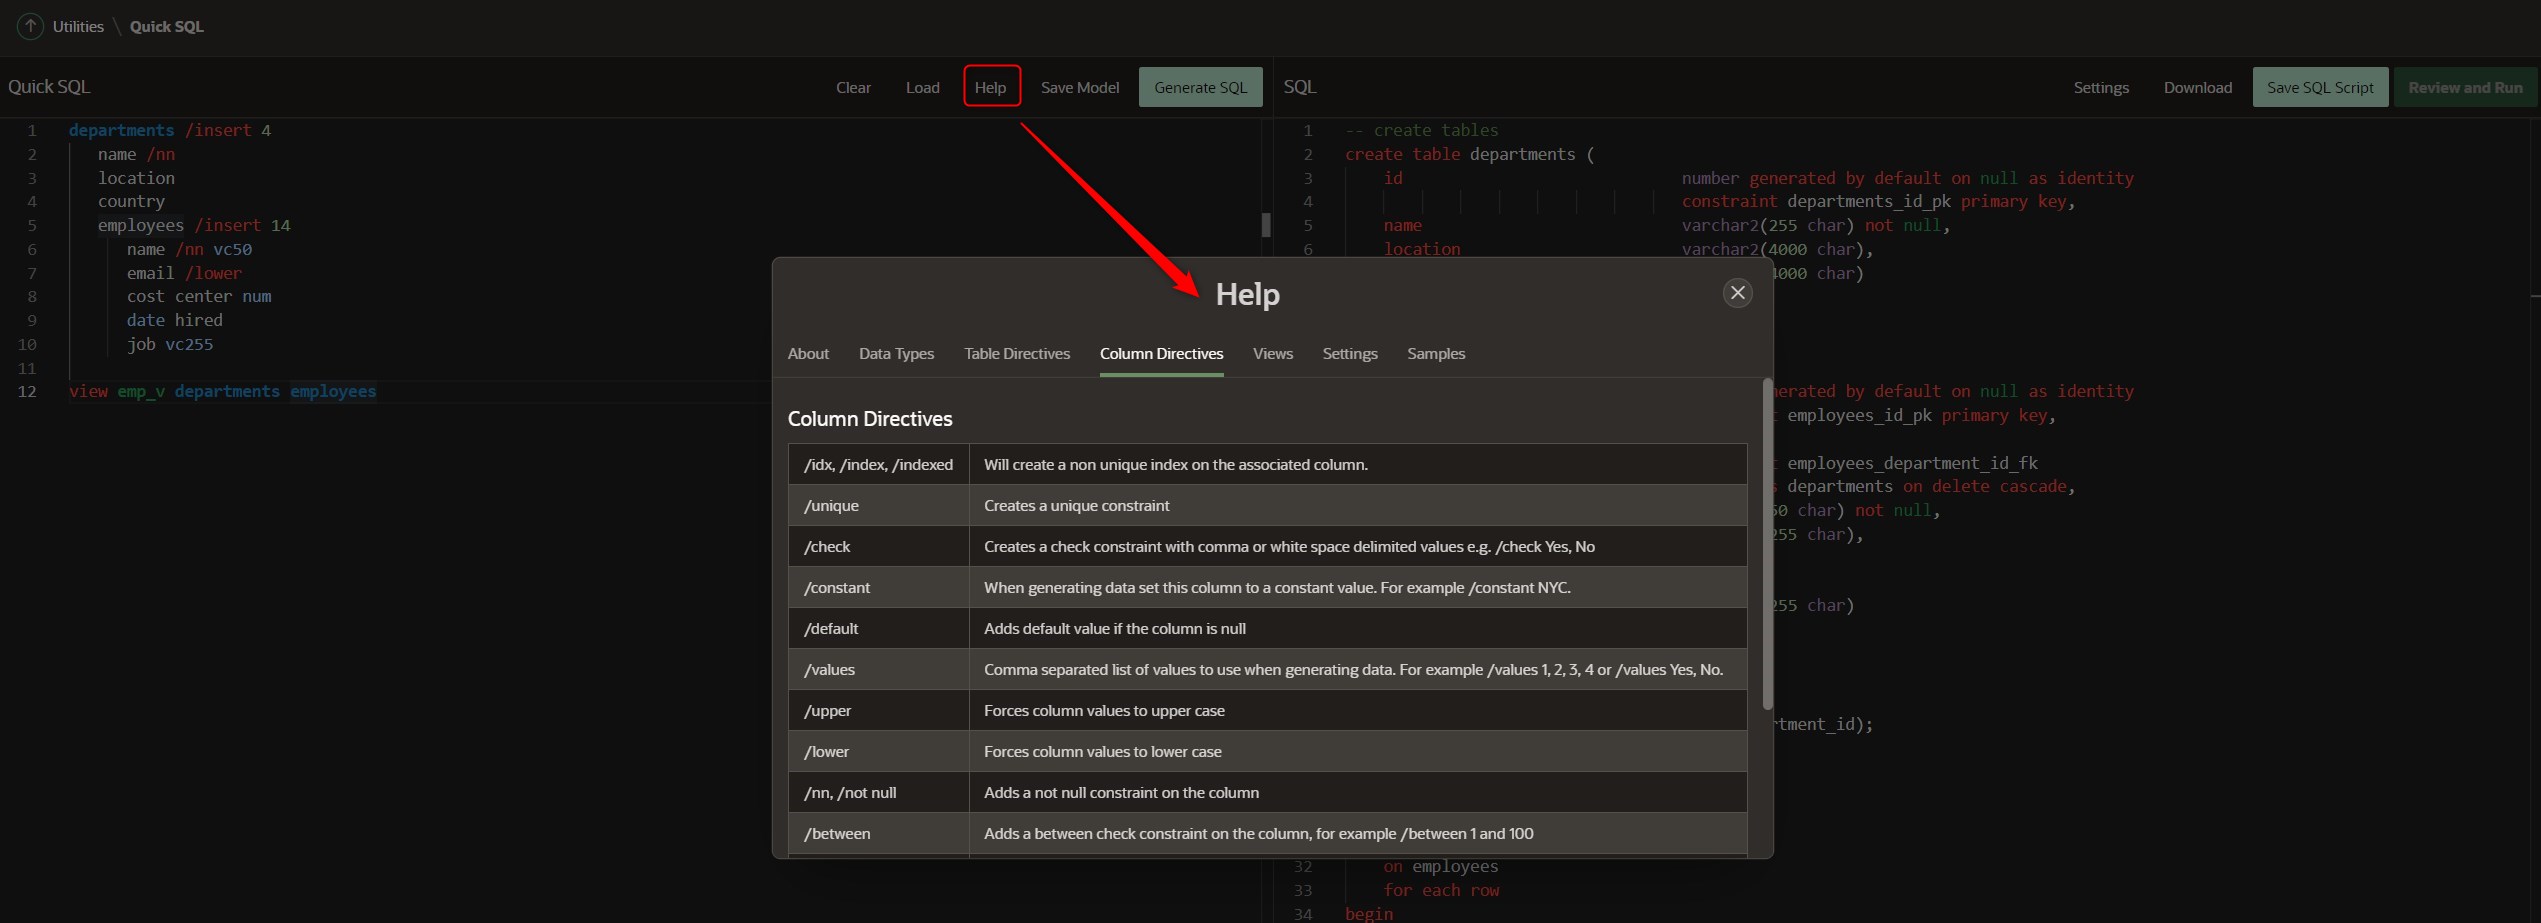2541x923 pixels.
Task: Switch to the Views tab
Action: (1272, 354)
